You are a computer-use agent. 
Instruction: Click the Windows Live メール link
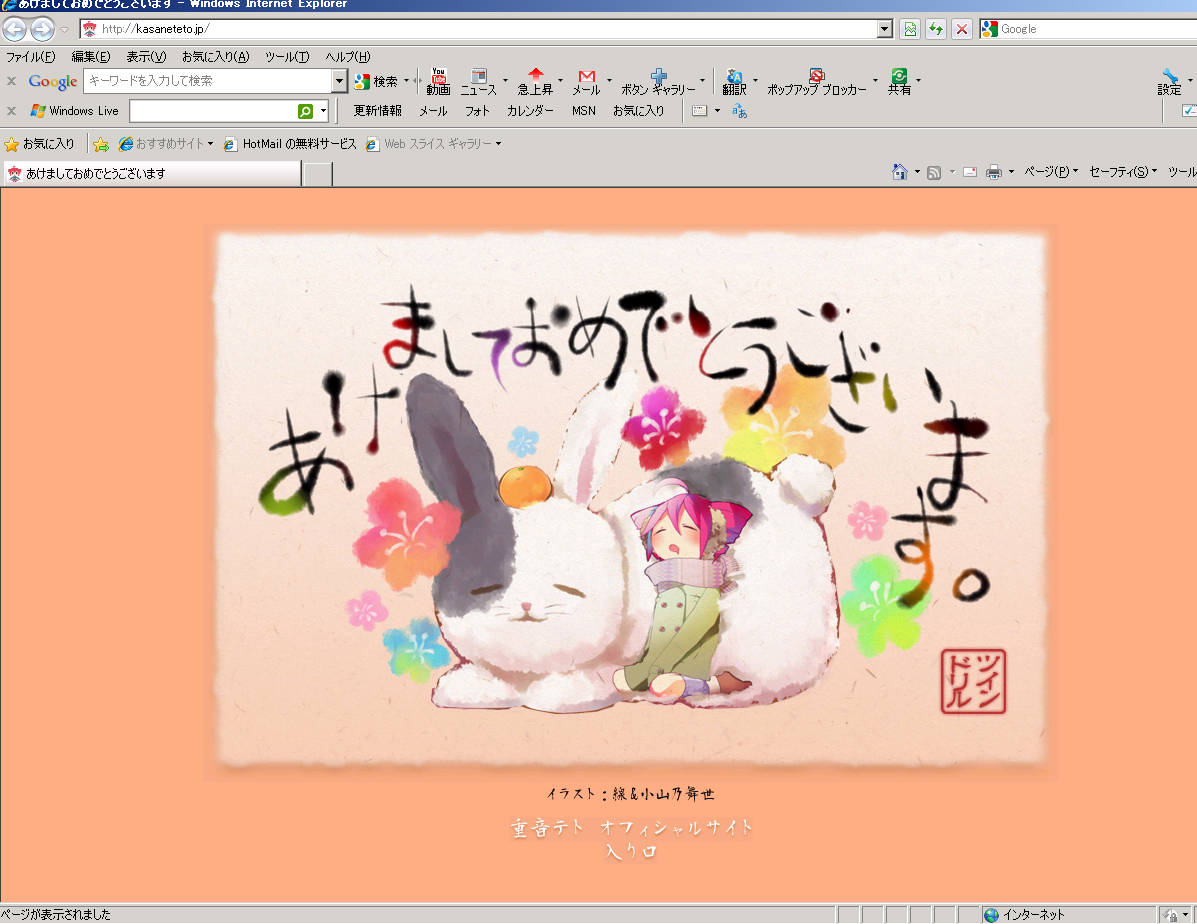click(x=433, y=111)
